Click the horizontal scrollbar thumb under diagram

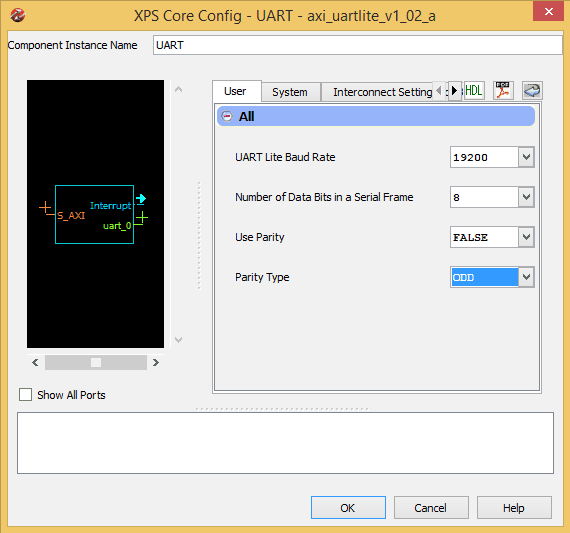(x=96, y=362)
